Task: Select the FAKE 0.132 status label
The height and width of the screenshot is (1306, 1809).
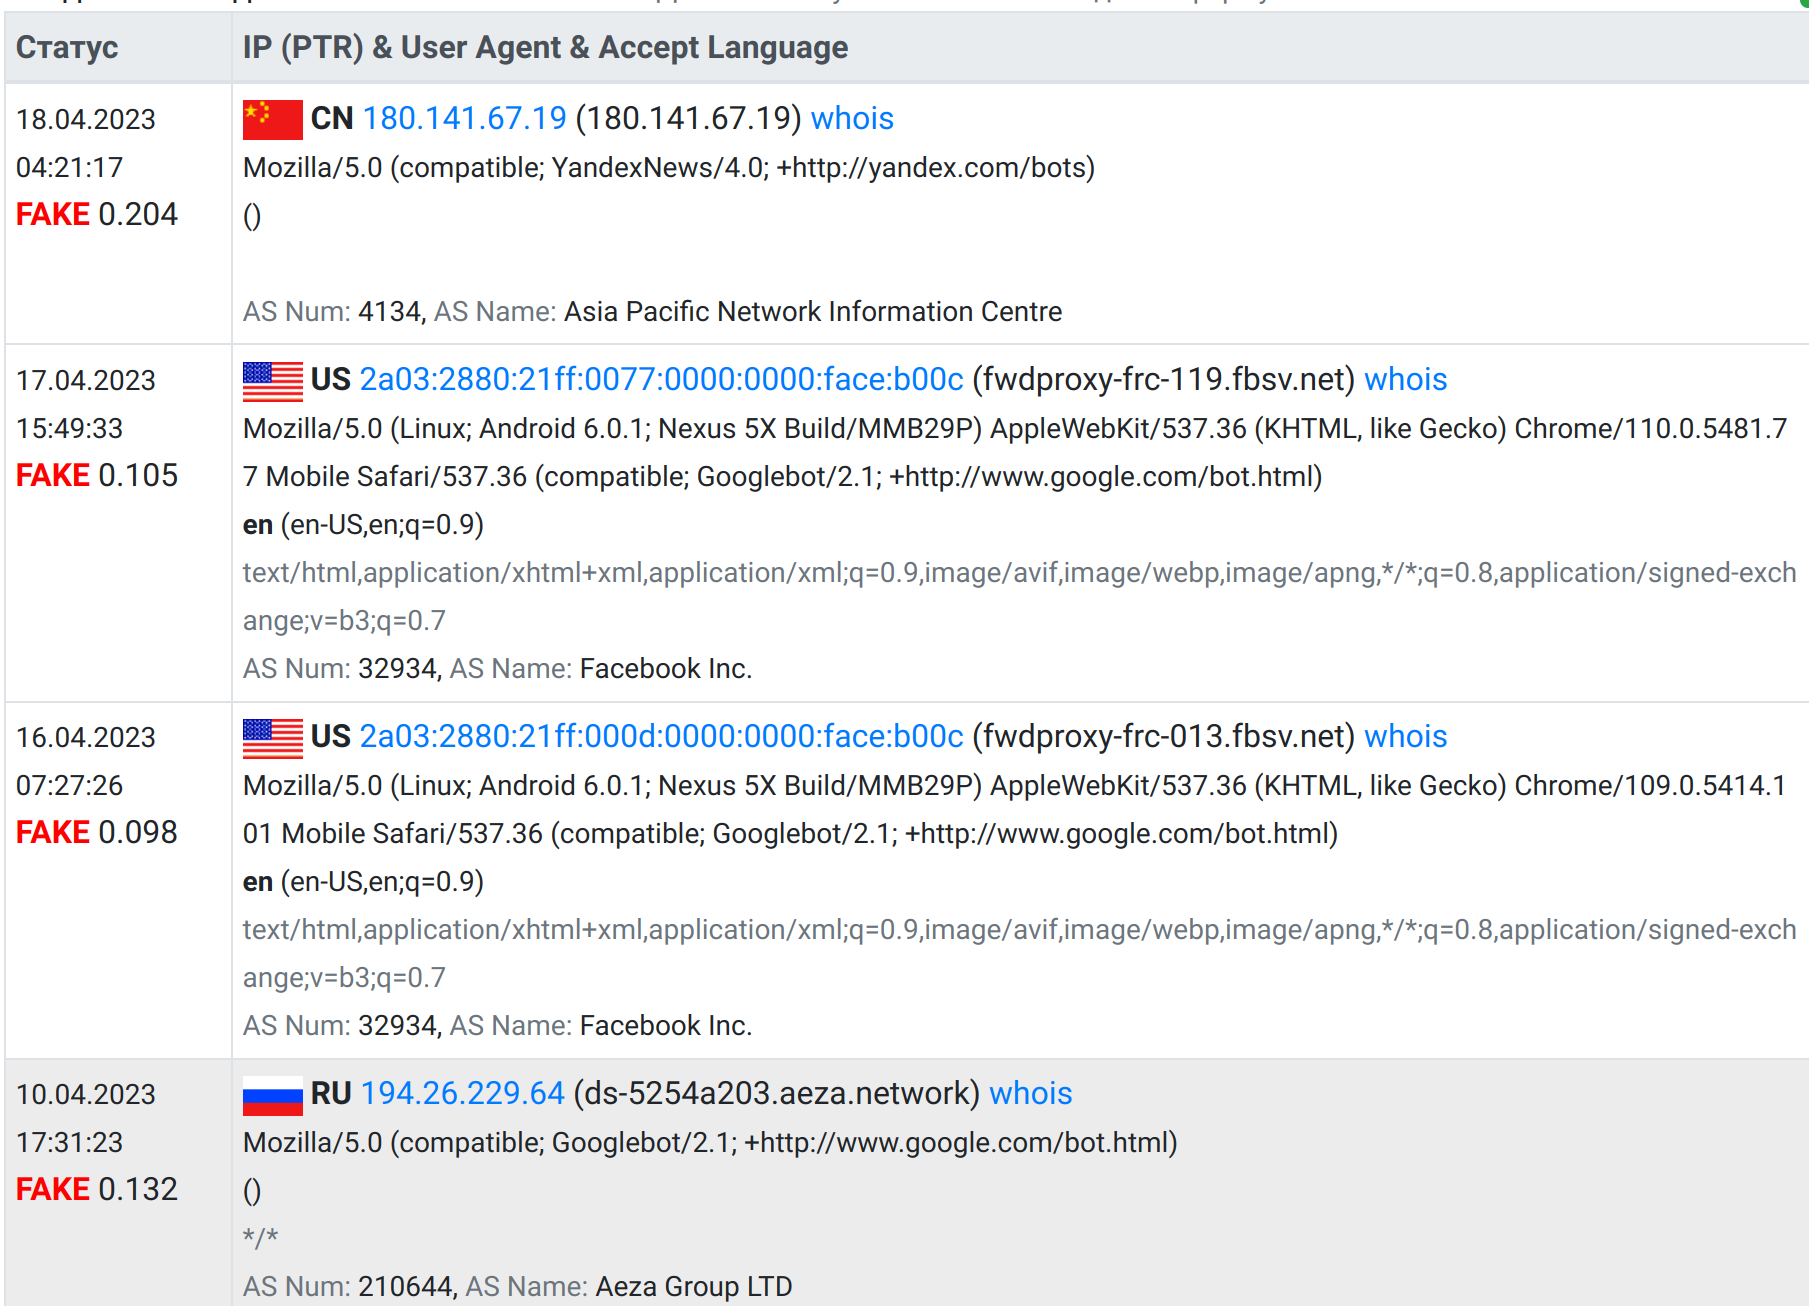Action: click(96, 1188)
